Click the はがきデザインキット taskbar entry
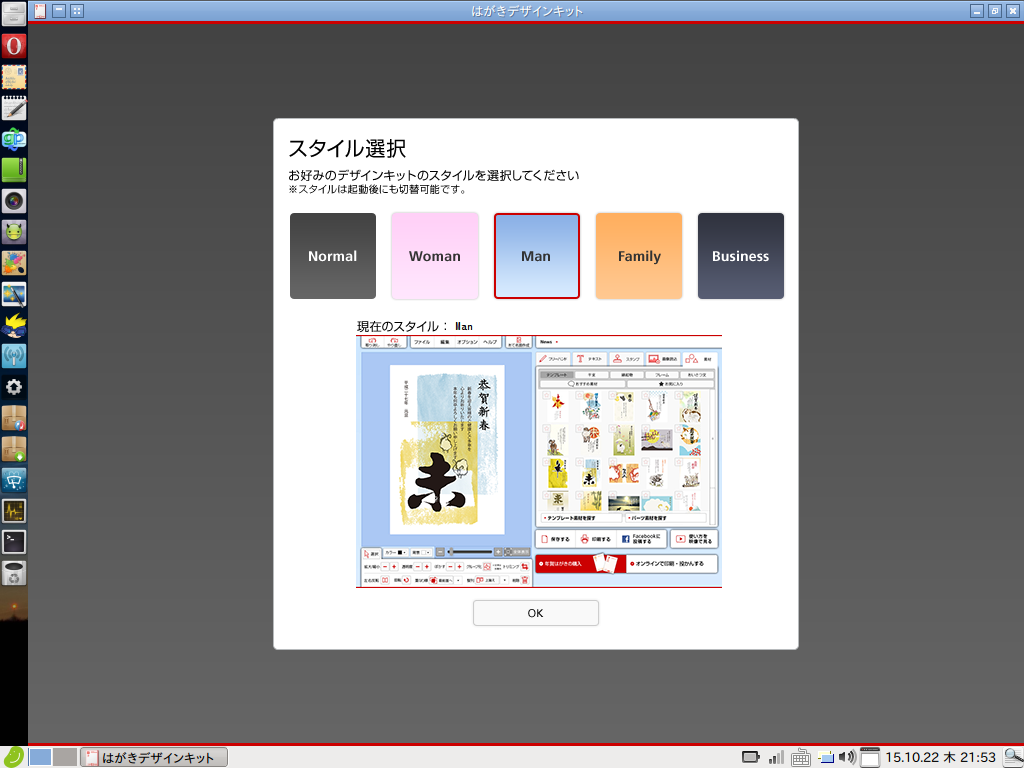Viewport: 1024px width, 768px height. coord(154,757)
